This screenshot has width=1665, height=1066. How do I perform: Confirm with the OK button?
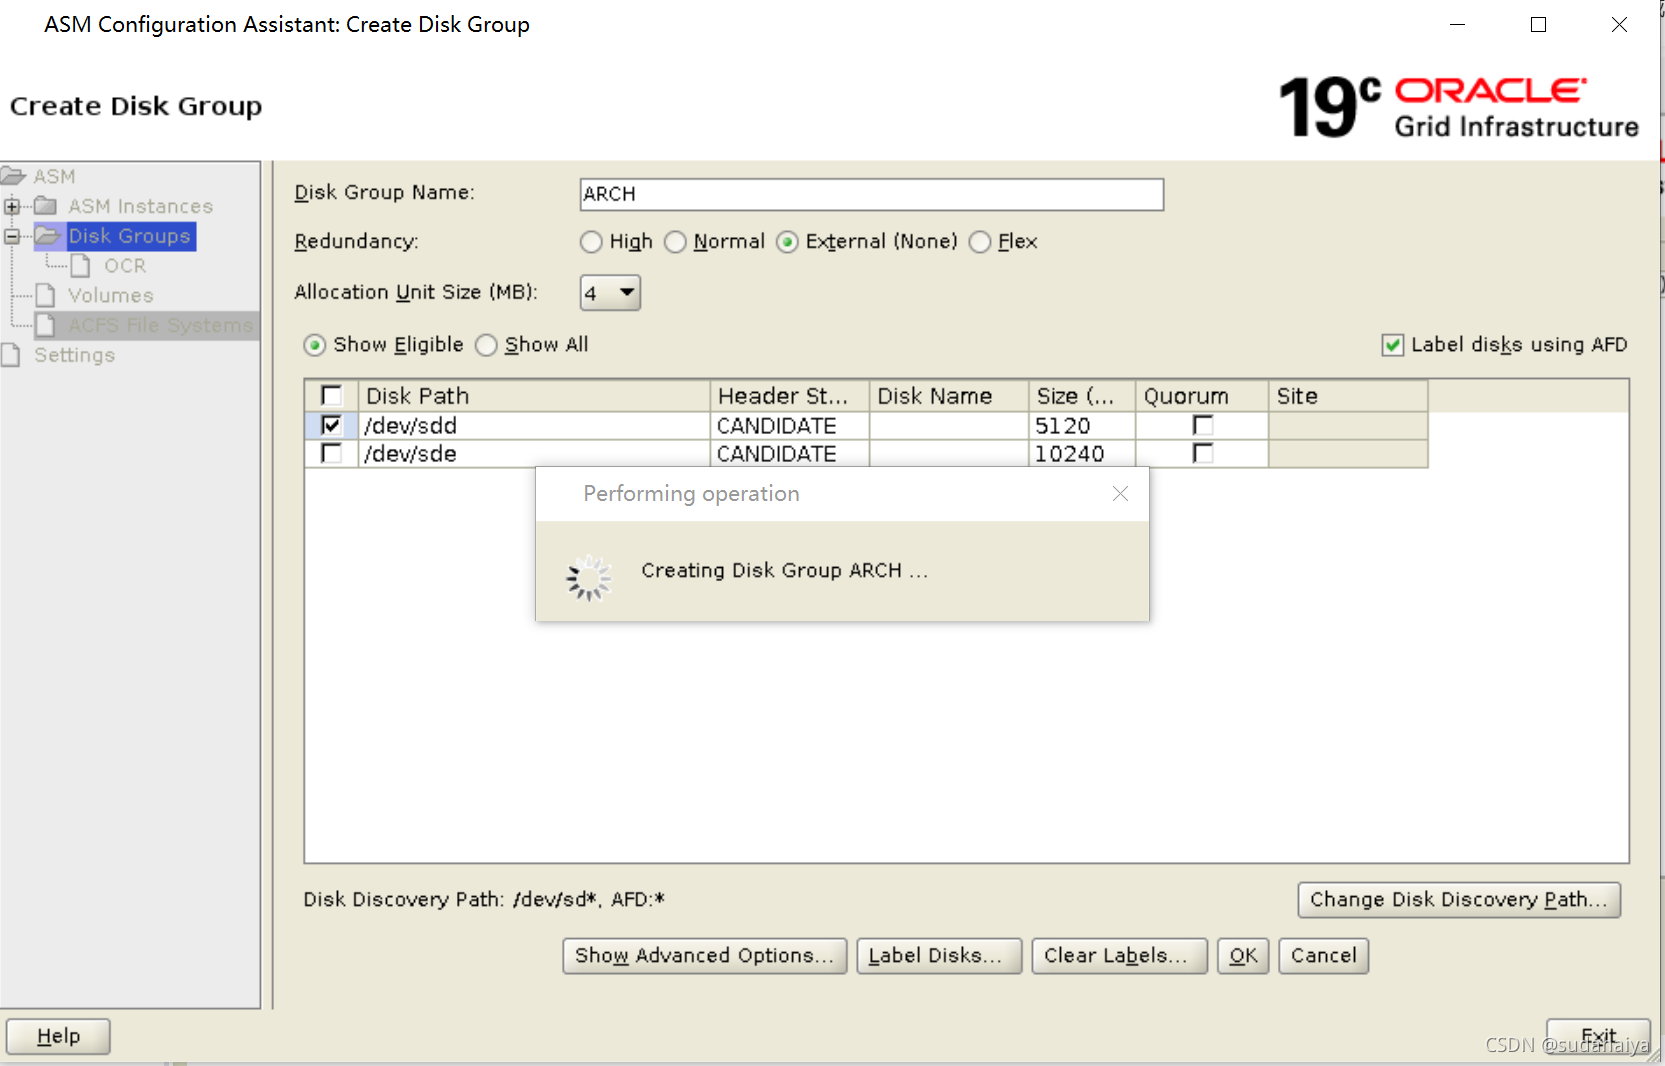pos(1243,956)
